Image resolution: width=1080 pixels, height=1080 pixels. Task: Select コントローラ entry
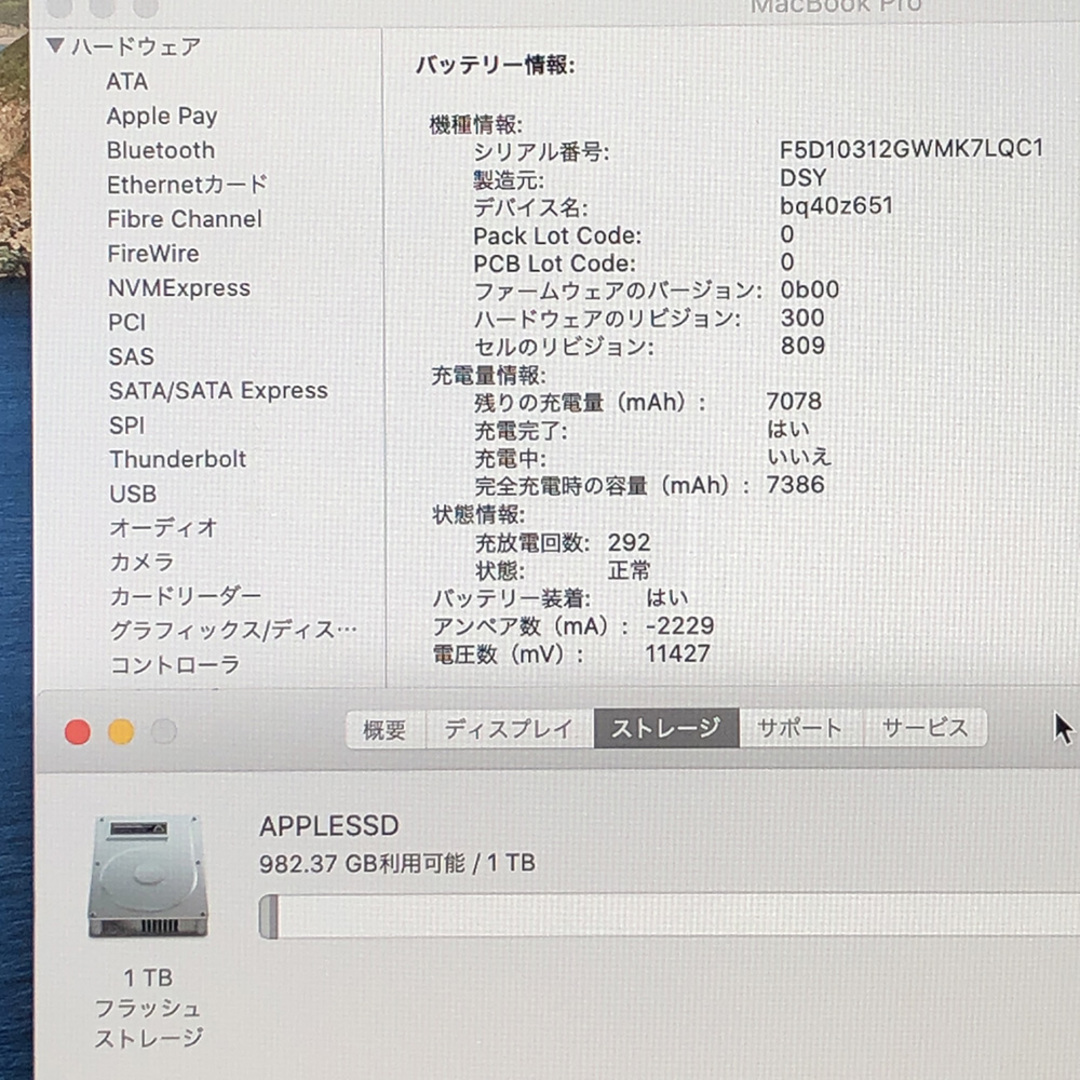tap(175, 665)
